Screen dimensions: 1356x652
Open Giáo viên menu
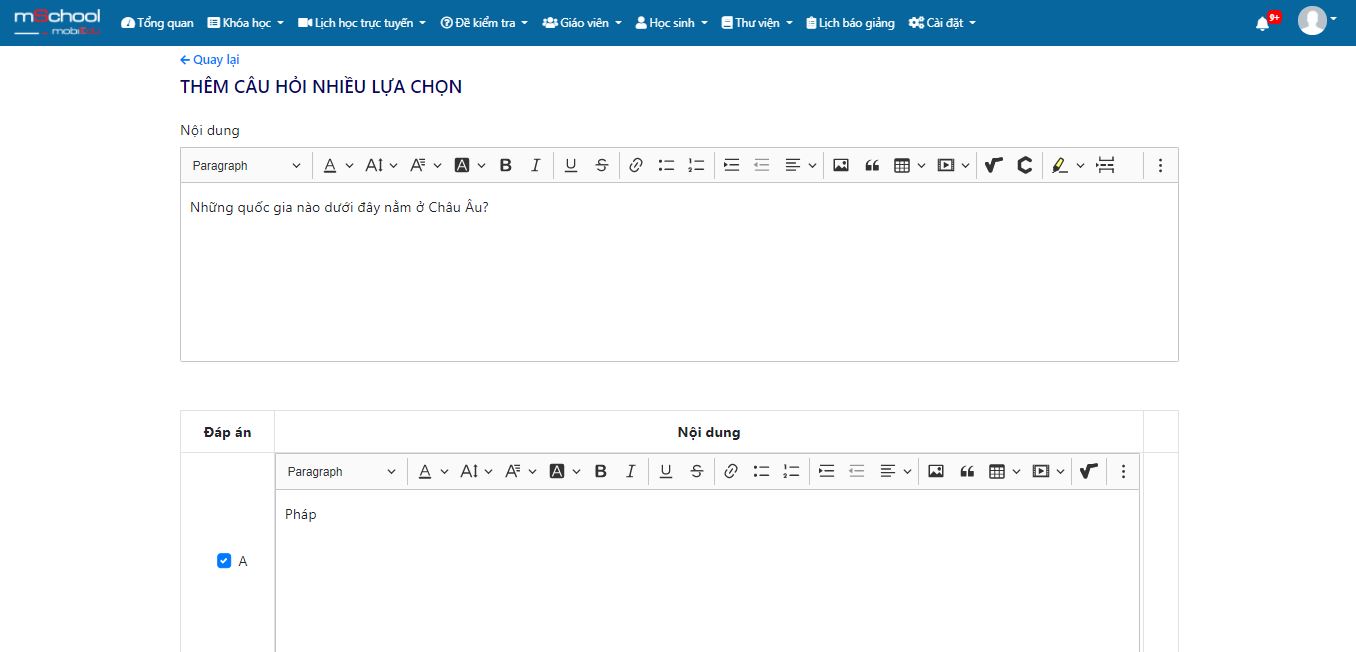tap(582, 23)
